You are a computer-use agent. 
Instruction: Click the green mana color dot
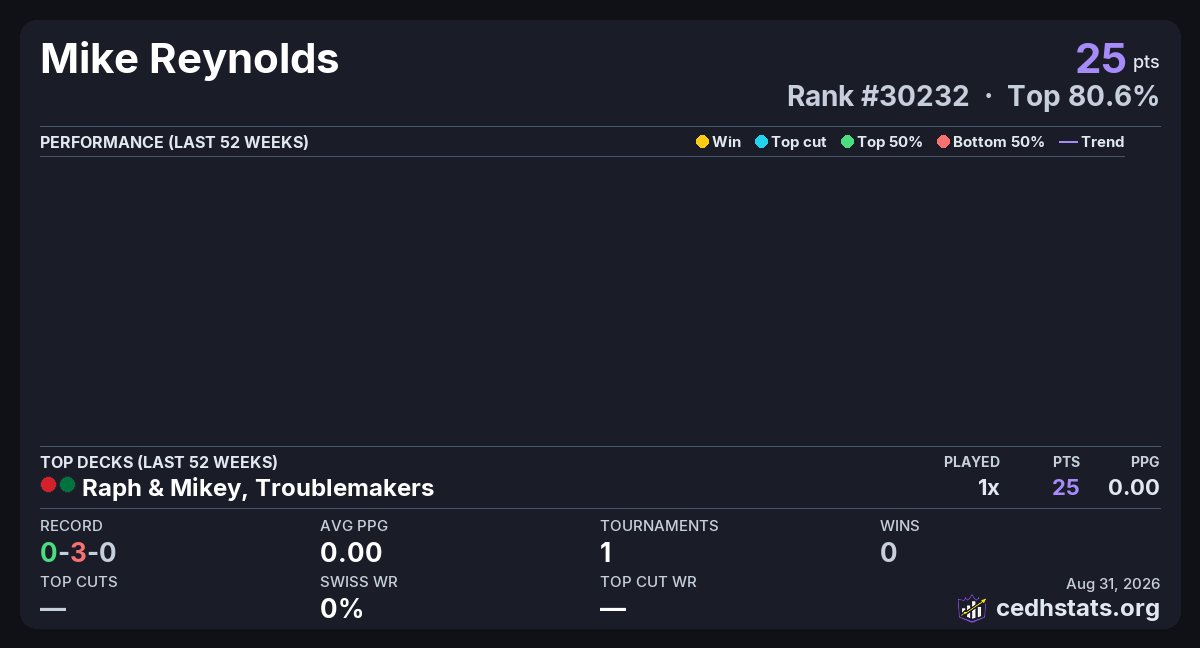pos(67,485)
